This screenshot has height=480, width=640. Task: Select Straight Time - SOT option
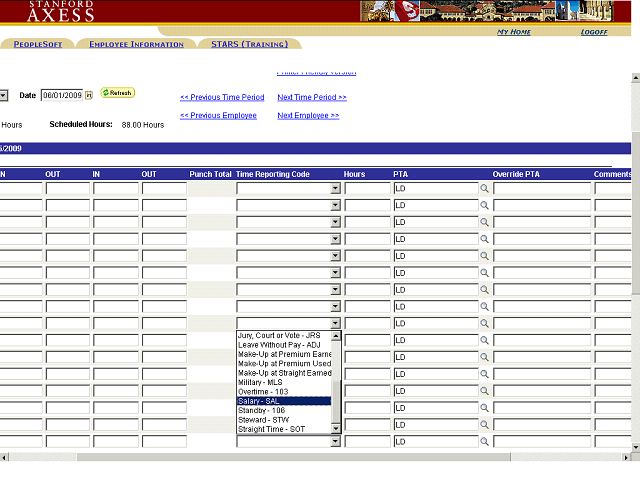click(284, 429)
